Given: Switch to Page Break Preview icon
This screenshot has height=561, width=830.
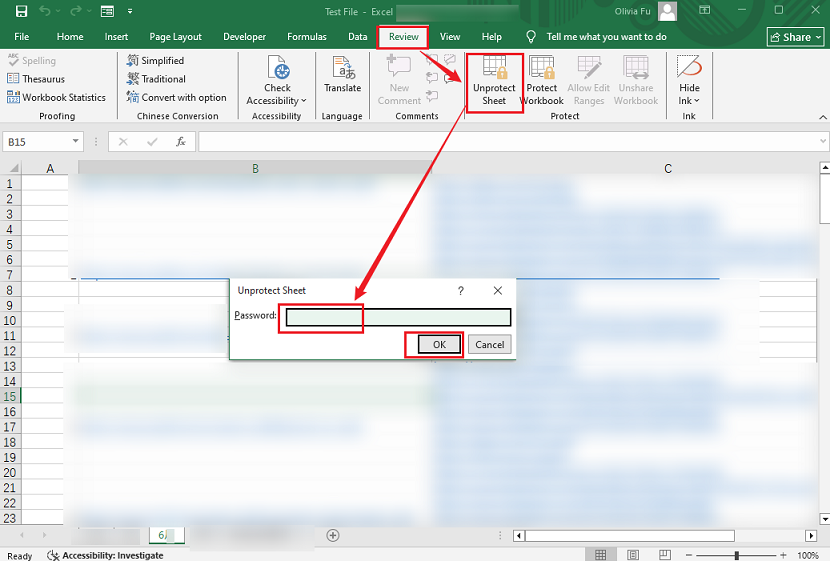Looking at the screenshot, I should [665, 555].
